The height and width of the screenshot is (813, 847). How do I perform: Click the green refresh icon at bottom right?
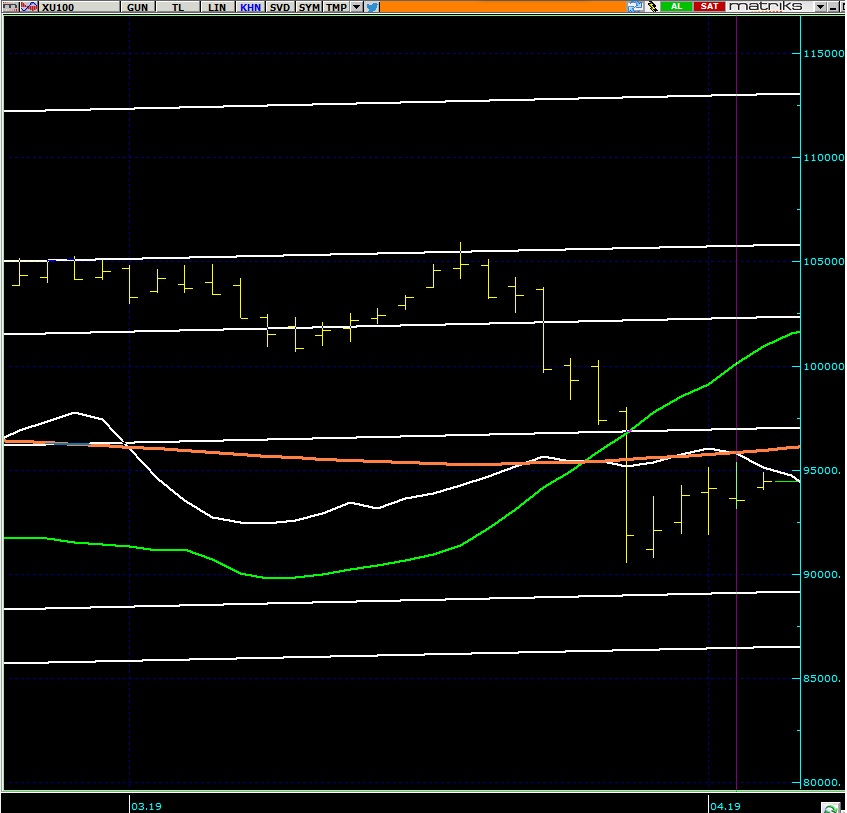pos(831,808)
